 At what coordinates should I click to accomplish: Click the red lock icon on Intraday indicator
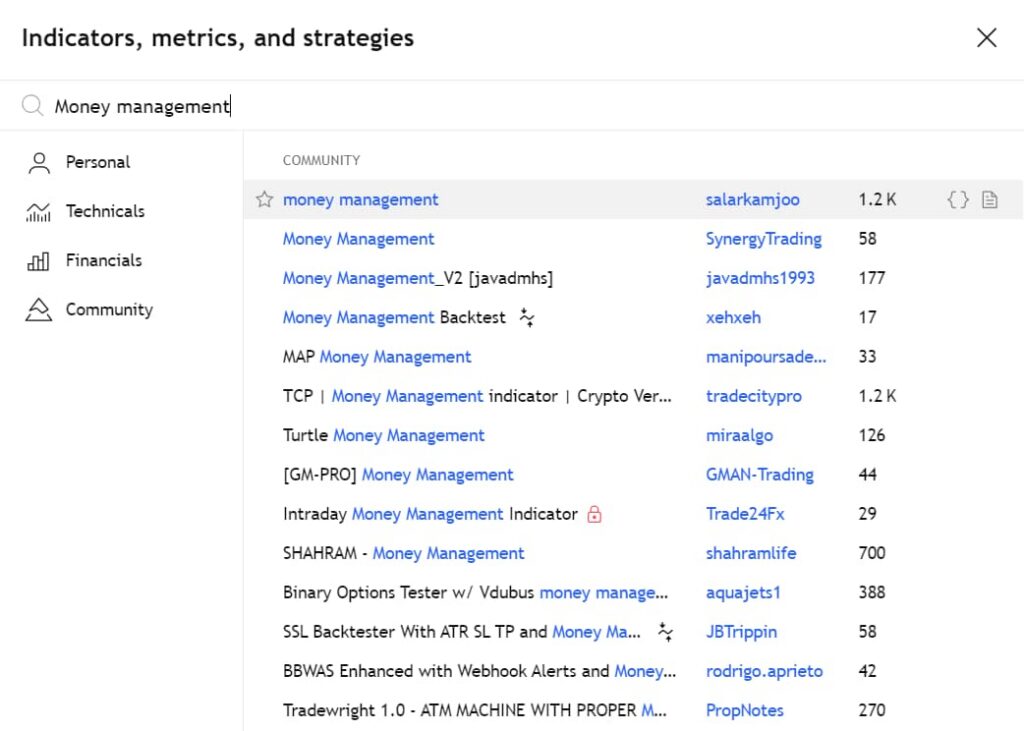point(594,515)
